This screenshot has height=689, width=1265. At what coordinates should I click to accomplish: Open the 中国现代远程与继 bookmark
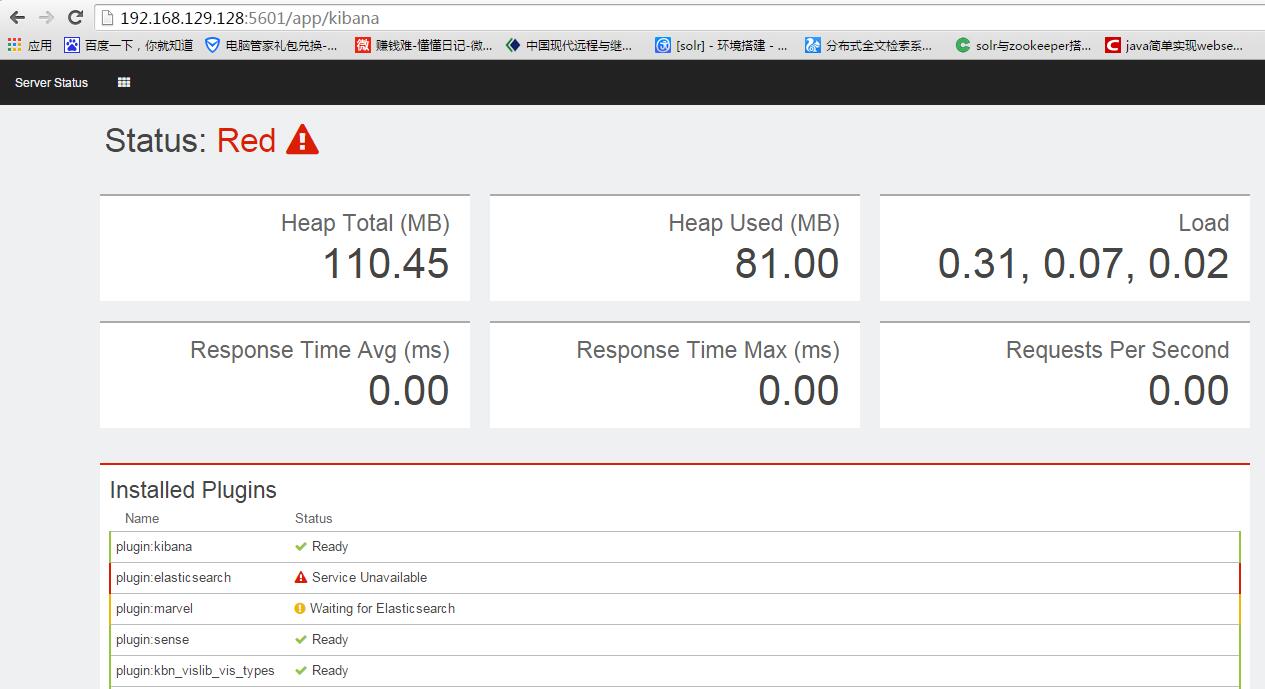pos(569,45)
